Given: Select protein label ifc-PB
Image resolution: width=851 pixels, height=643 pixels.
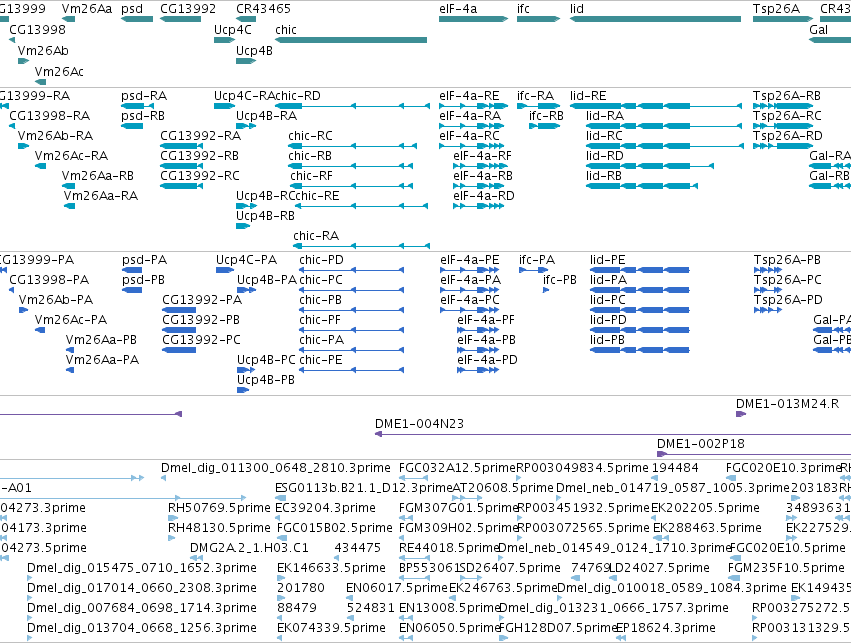Looking at the screenshot, I should coord(560,280).
